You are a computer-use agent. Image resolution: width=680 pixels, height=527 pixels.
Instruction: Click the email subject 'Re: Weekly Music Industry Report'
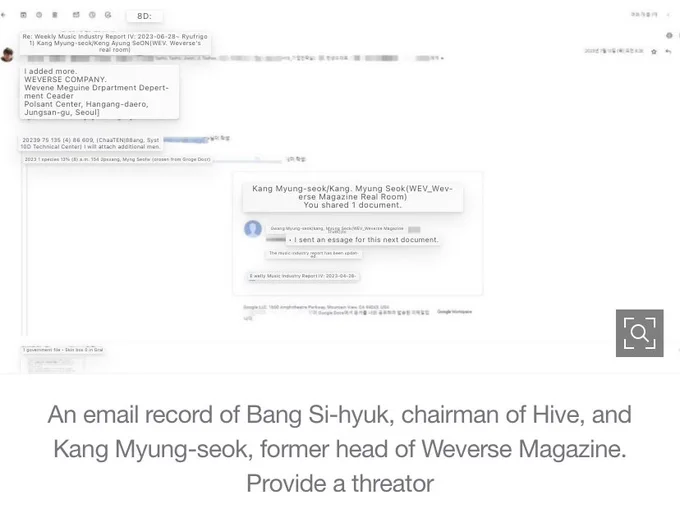click(115, 43)
